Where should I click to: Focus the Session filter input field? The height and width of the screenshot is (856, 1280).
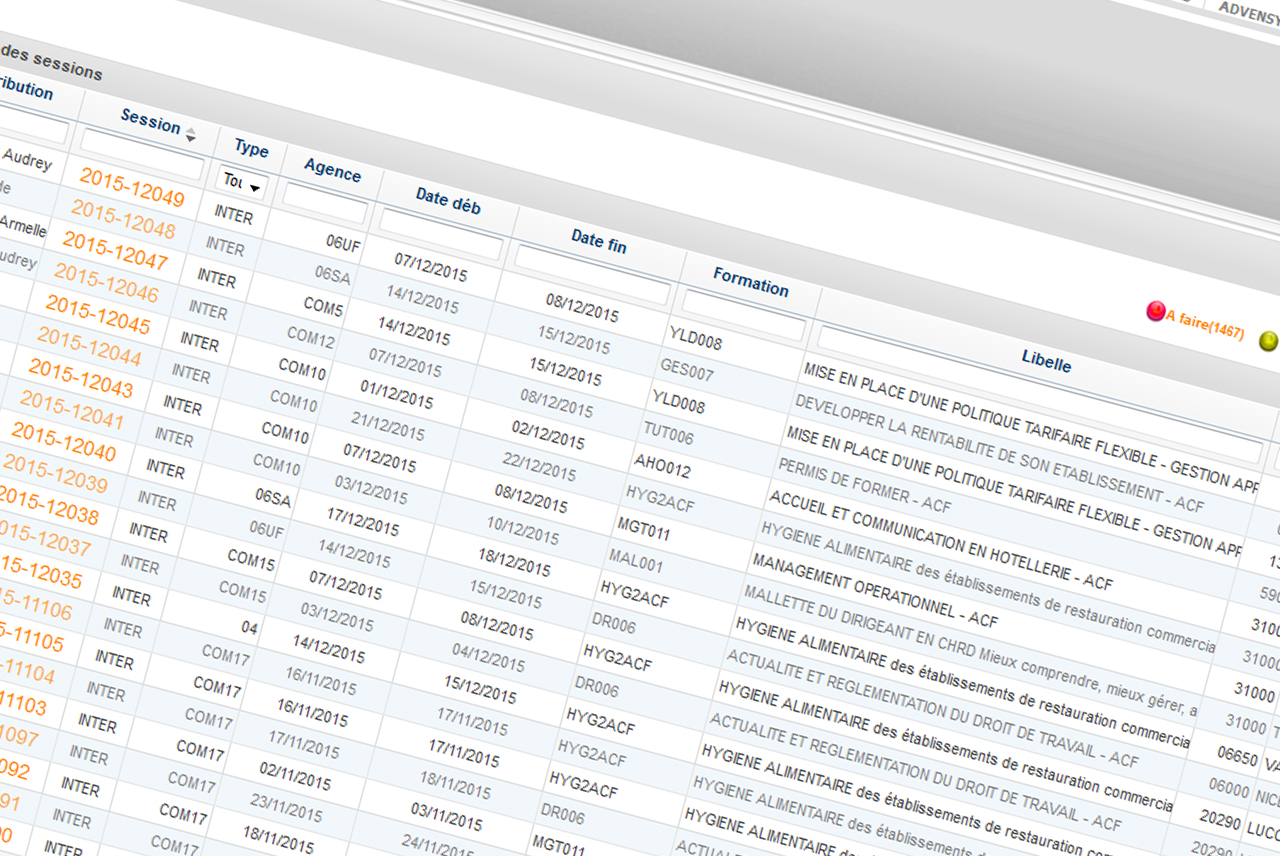point(142,152)
